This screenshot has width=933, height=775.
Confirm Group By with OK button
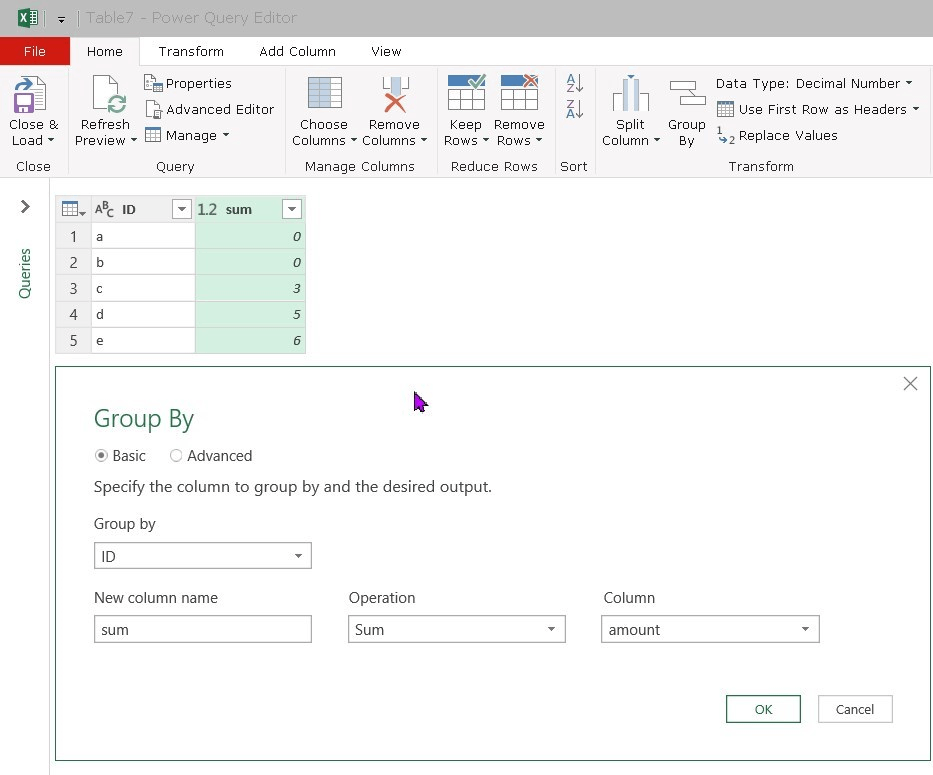coord(763,709)
